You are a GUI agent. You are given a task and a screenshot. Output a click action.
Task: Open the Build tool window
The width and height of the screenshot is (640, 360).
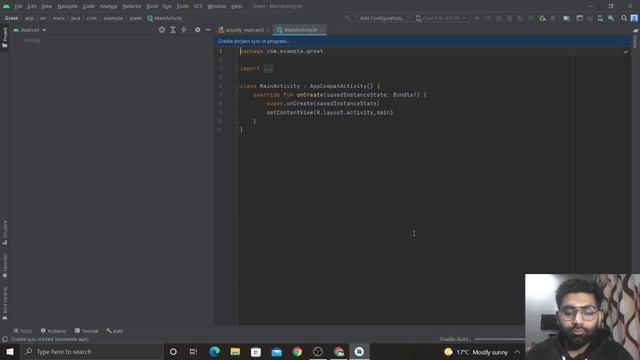115,331
